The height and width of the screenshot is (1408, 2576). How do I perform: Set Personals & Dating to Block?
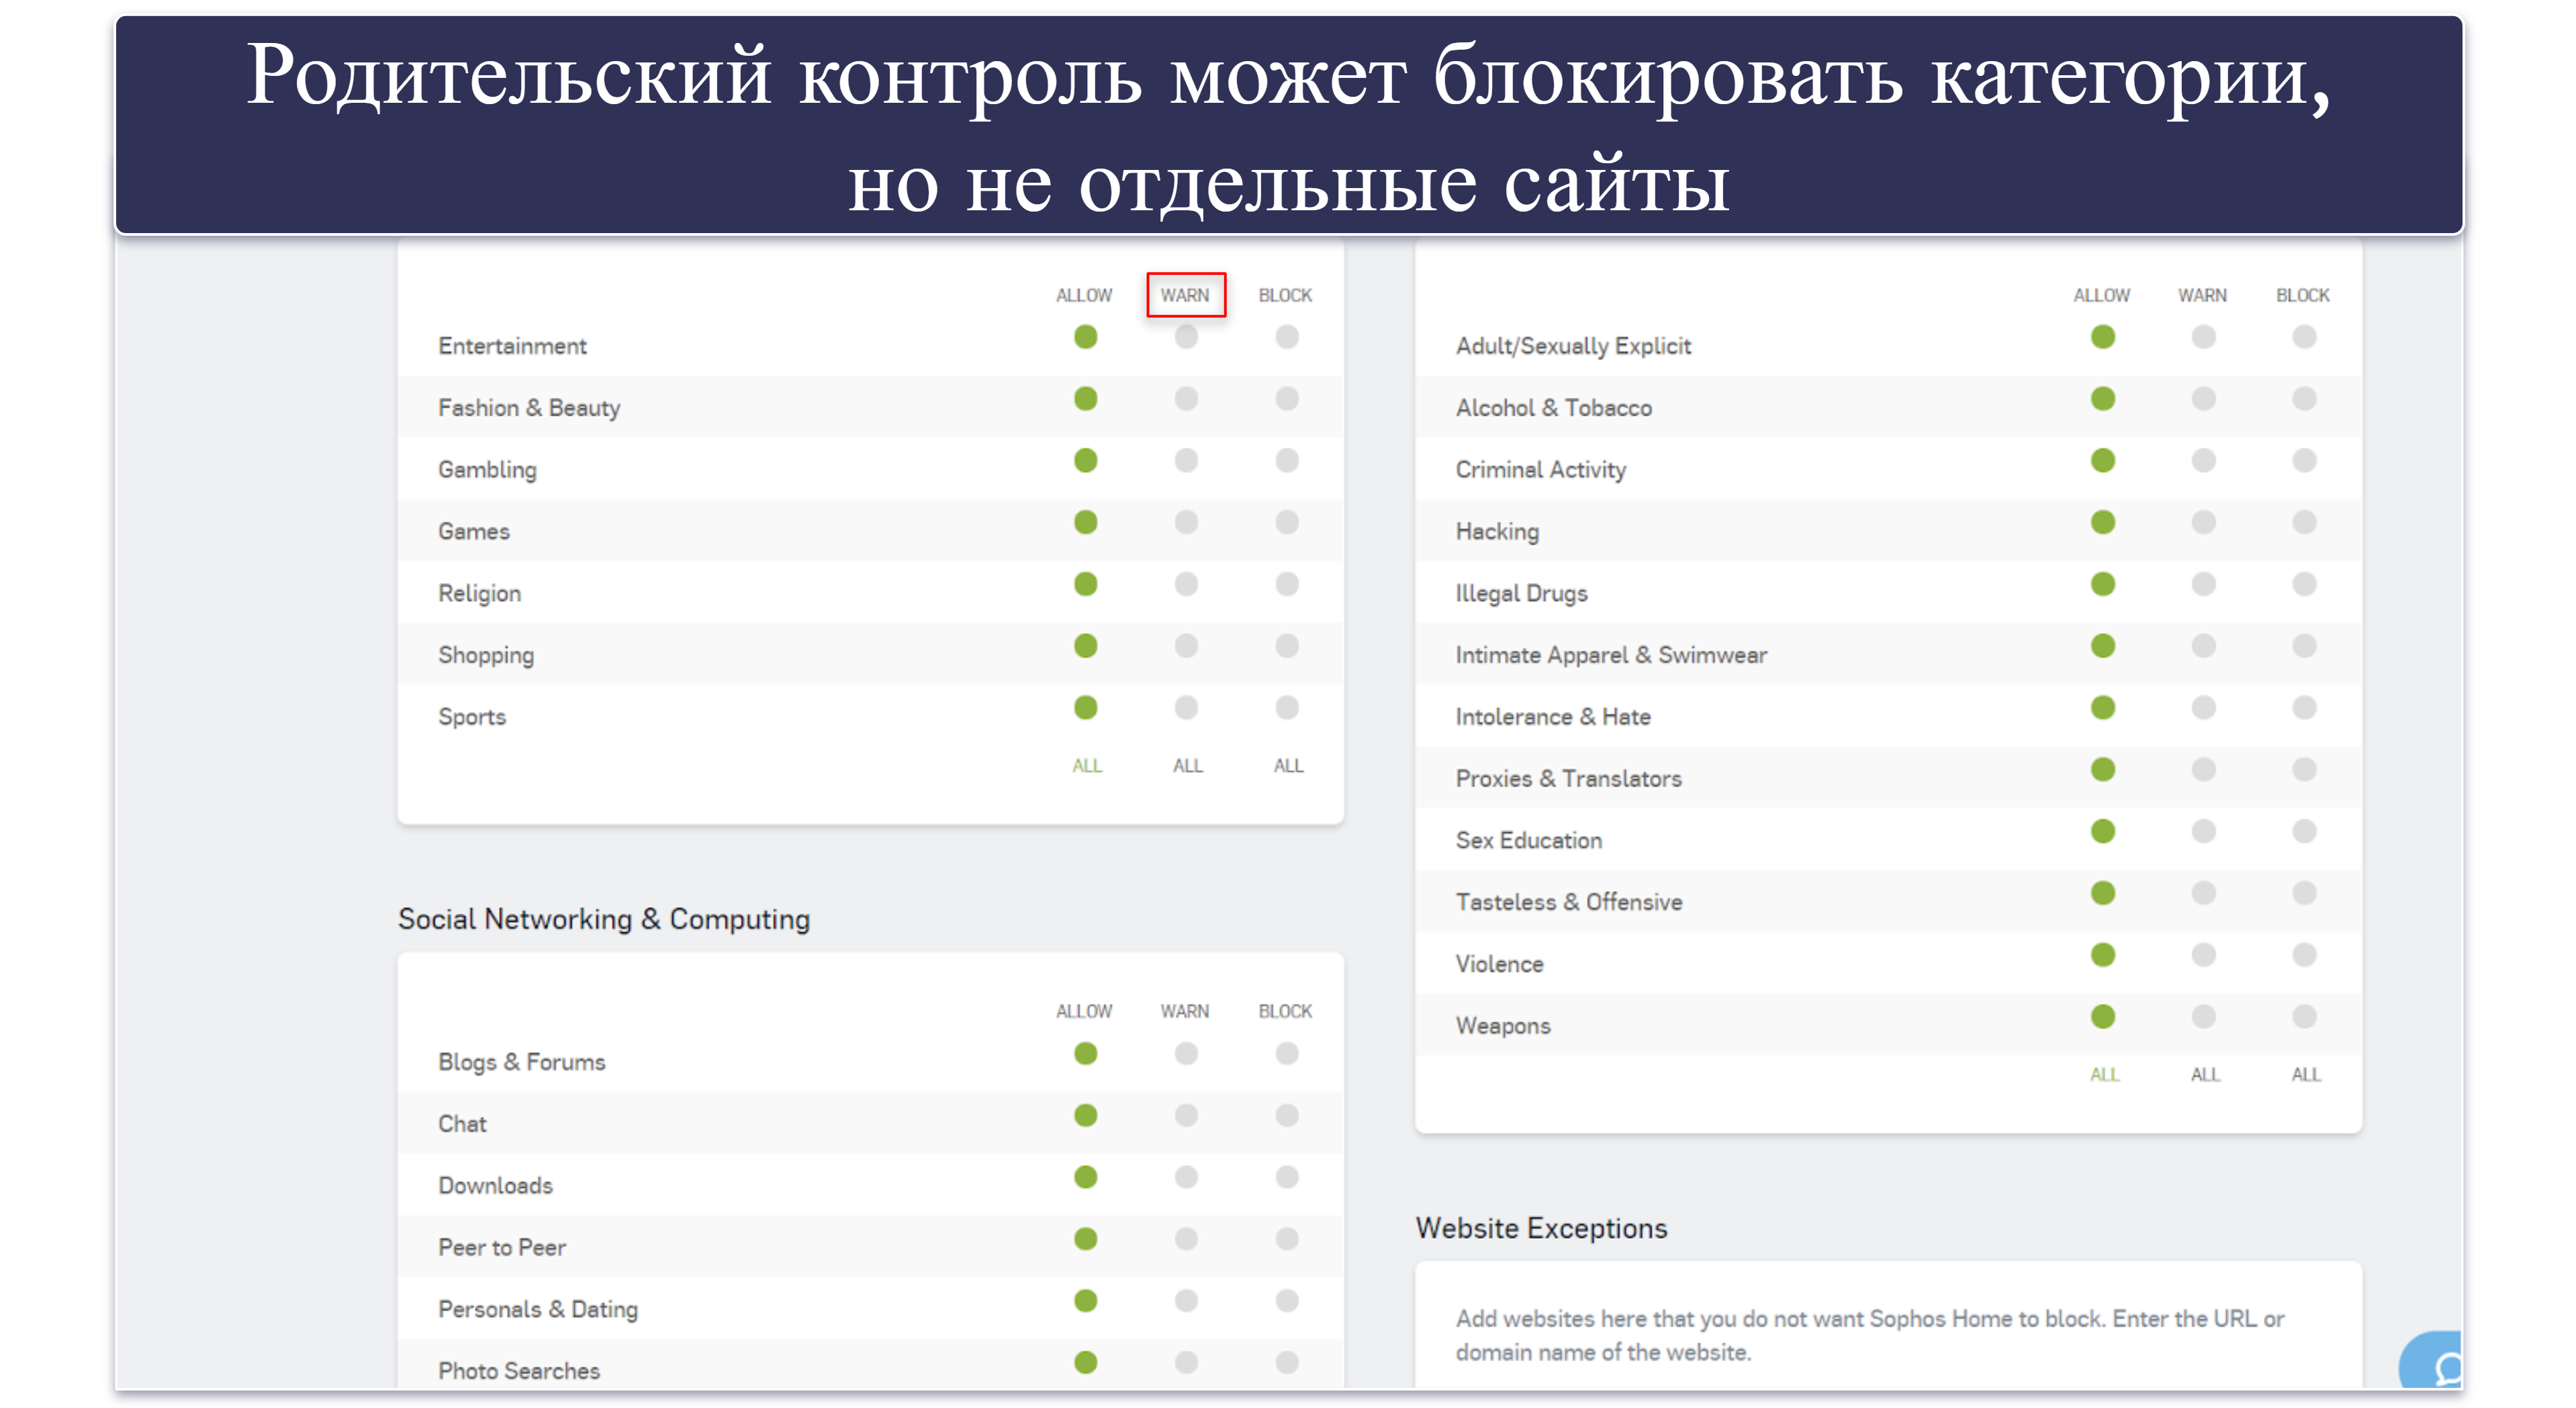(x=1287, y=1301)
